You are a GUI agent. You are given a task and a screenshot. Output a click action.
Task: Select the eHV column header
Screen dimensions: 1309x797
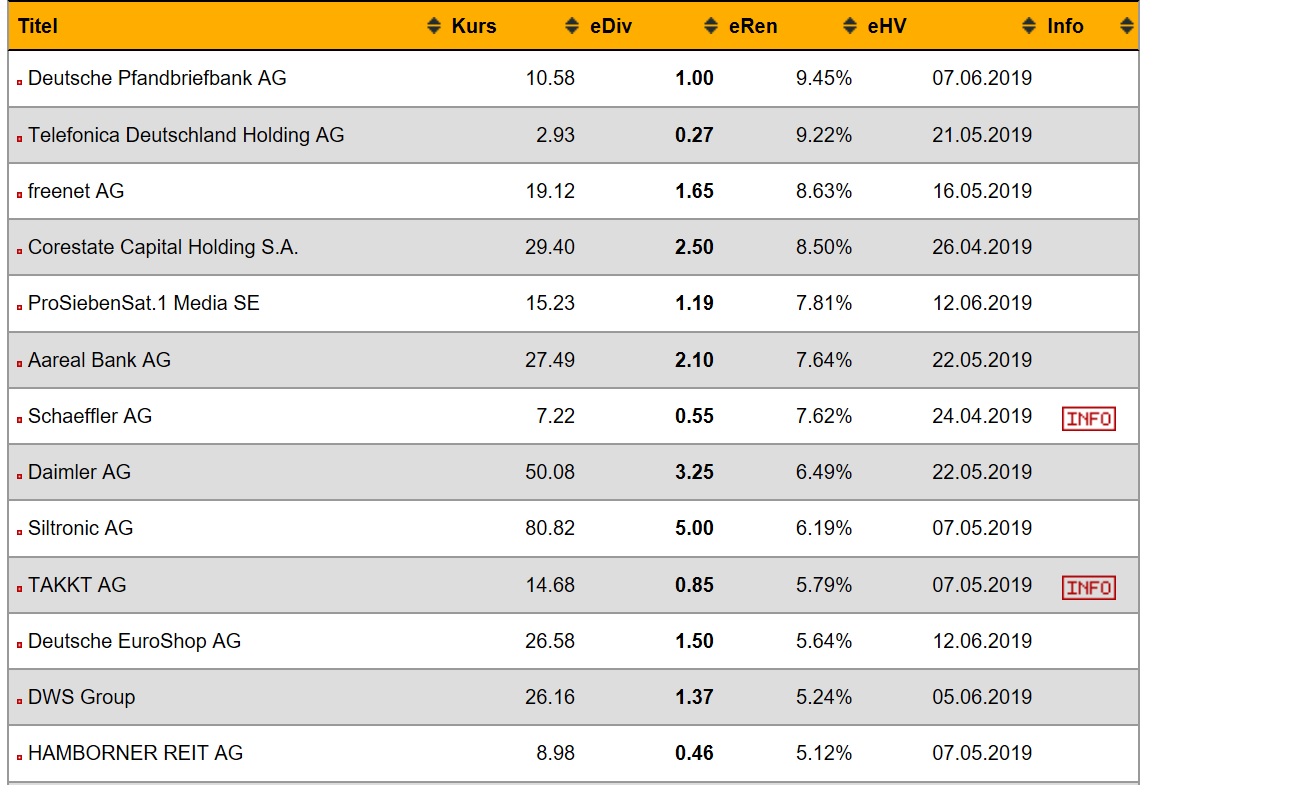(x=888, y=26)
